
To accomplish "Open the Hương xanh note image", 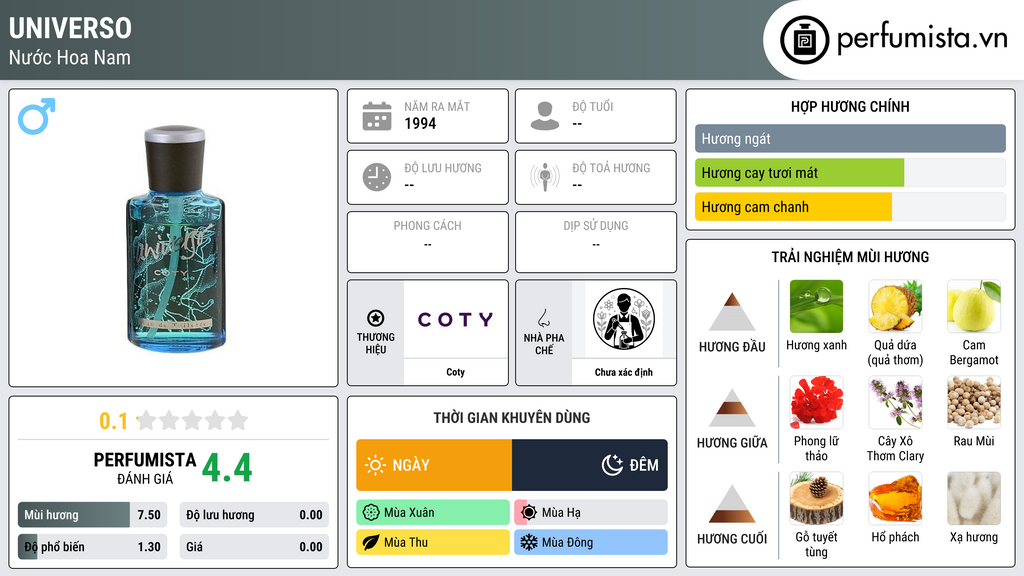I will tap(816, 306).
